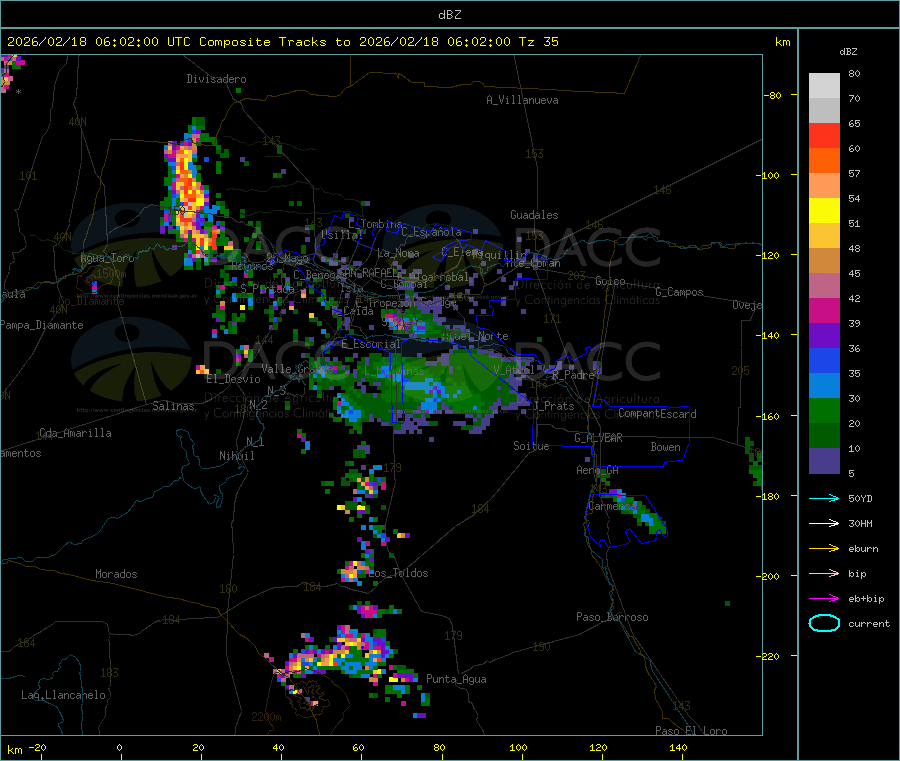
Task: Click the Punta_Agua map label
Action: pos(456,679)
